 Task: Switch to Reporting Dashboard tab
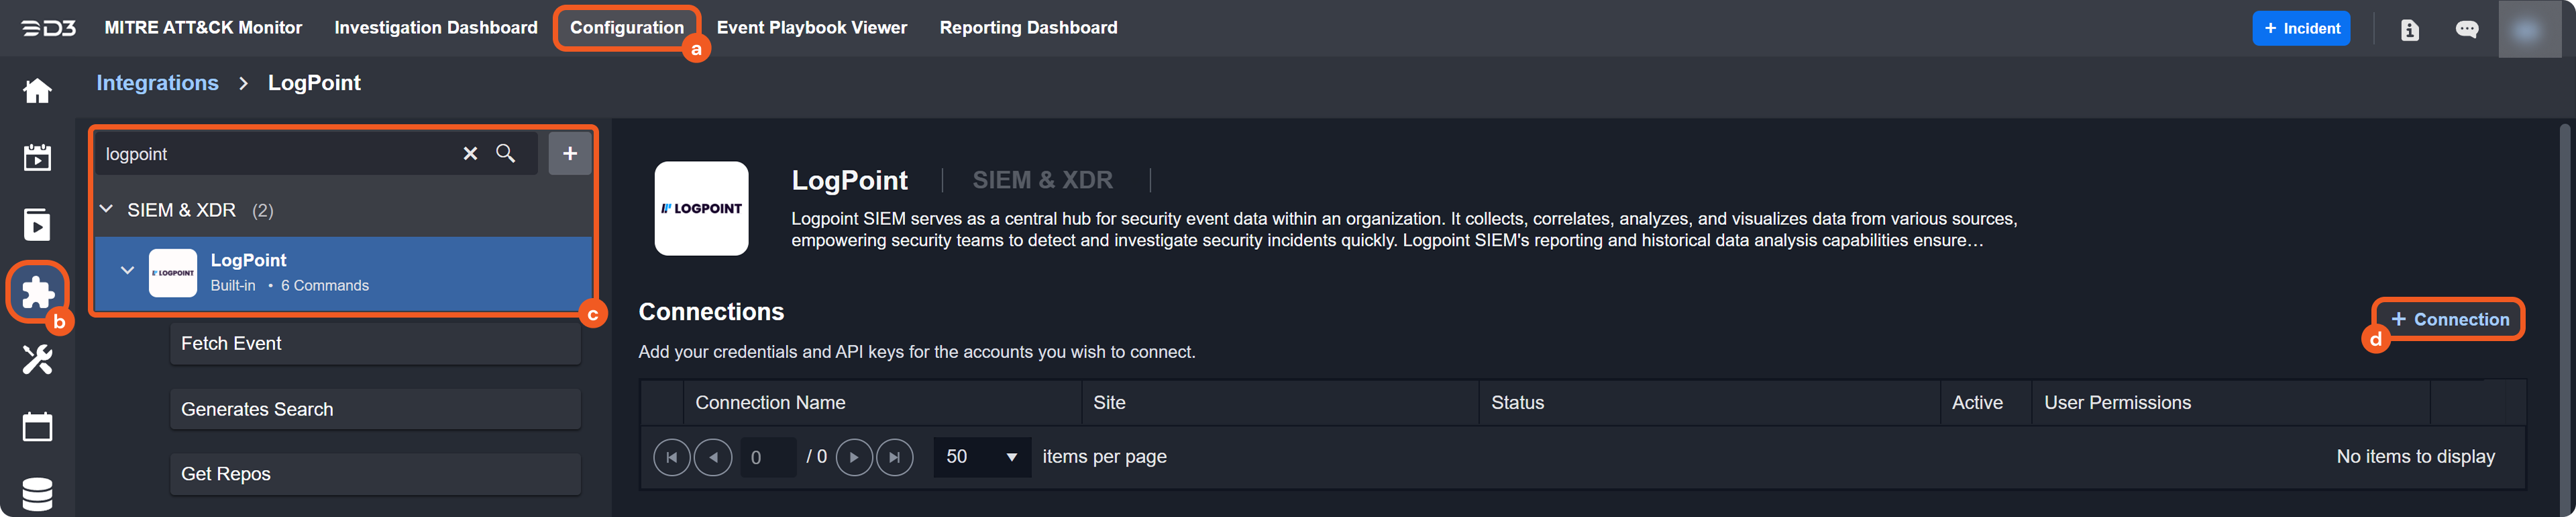click(x=1027, y=28)
